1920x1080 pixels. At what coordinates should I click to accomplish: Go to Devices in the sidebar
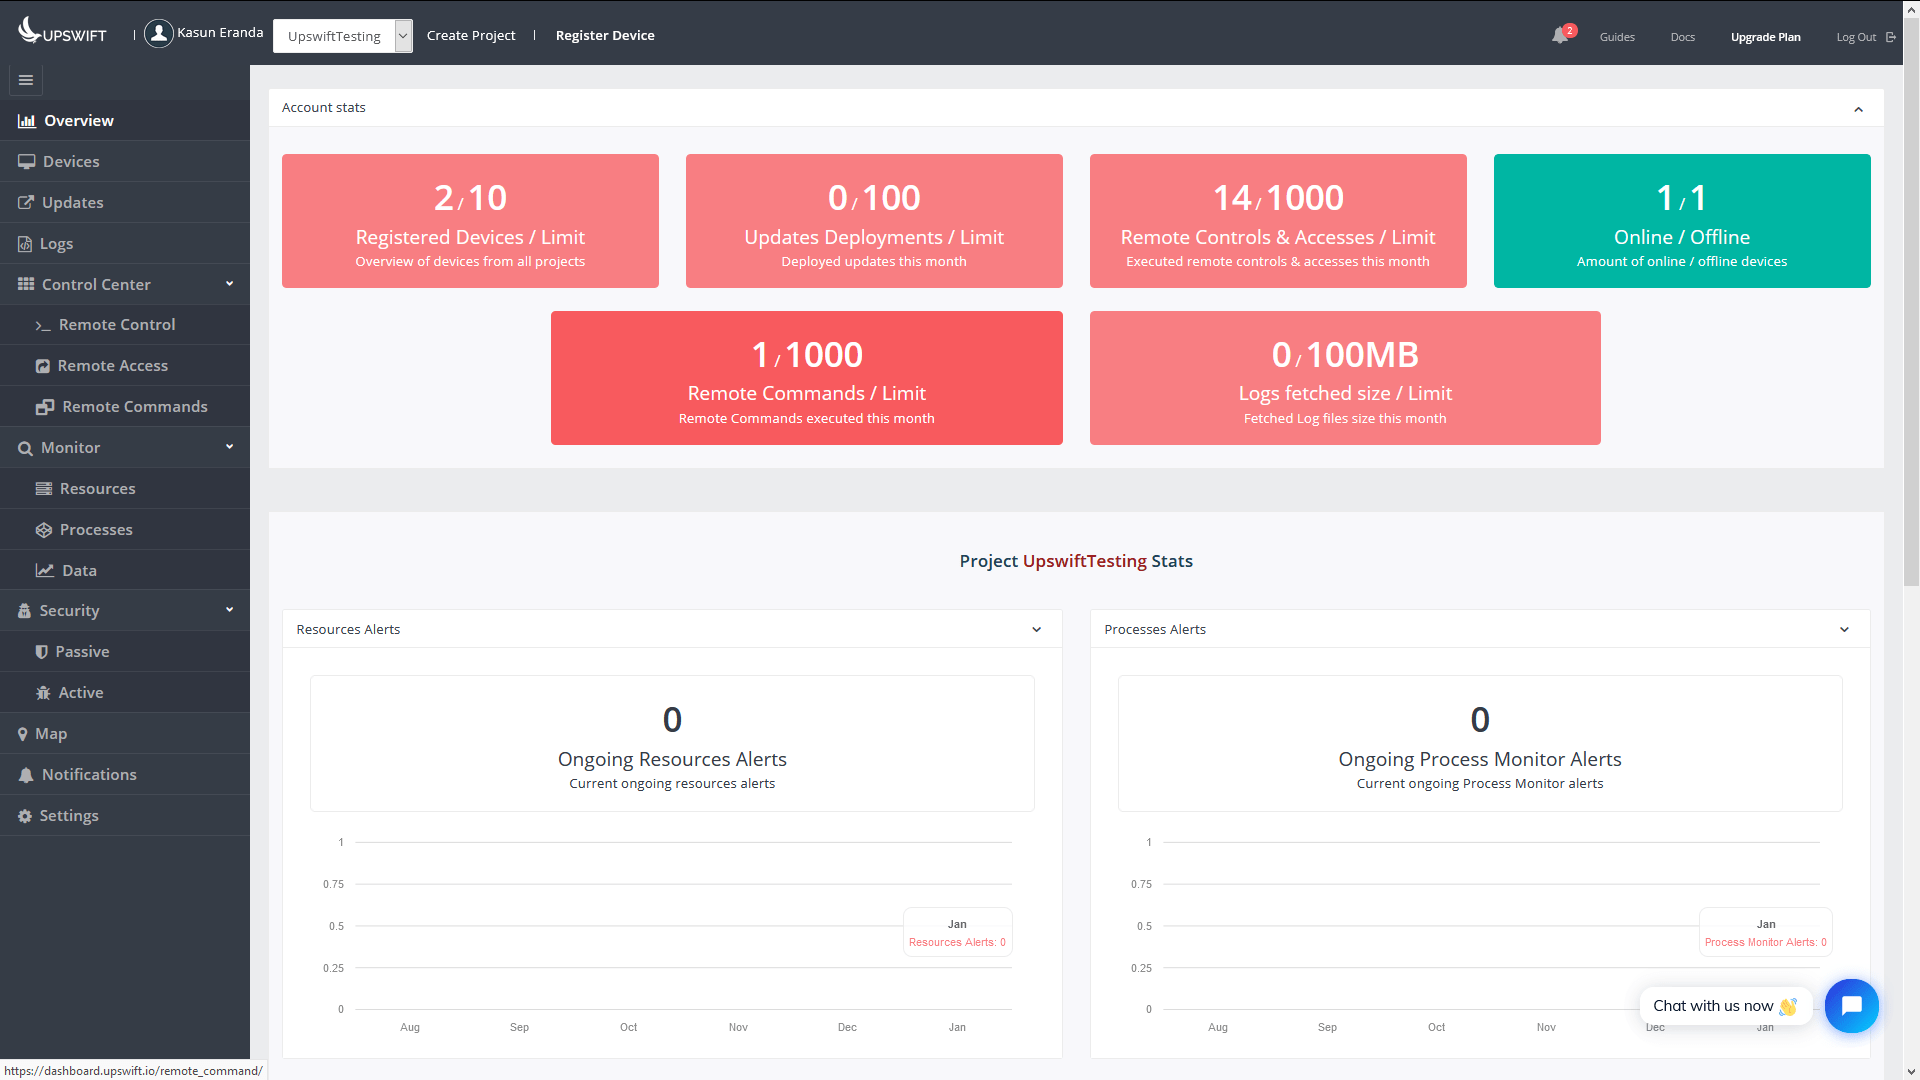pos(125,162)
